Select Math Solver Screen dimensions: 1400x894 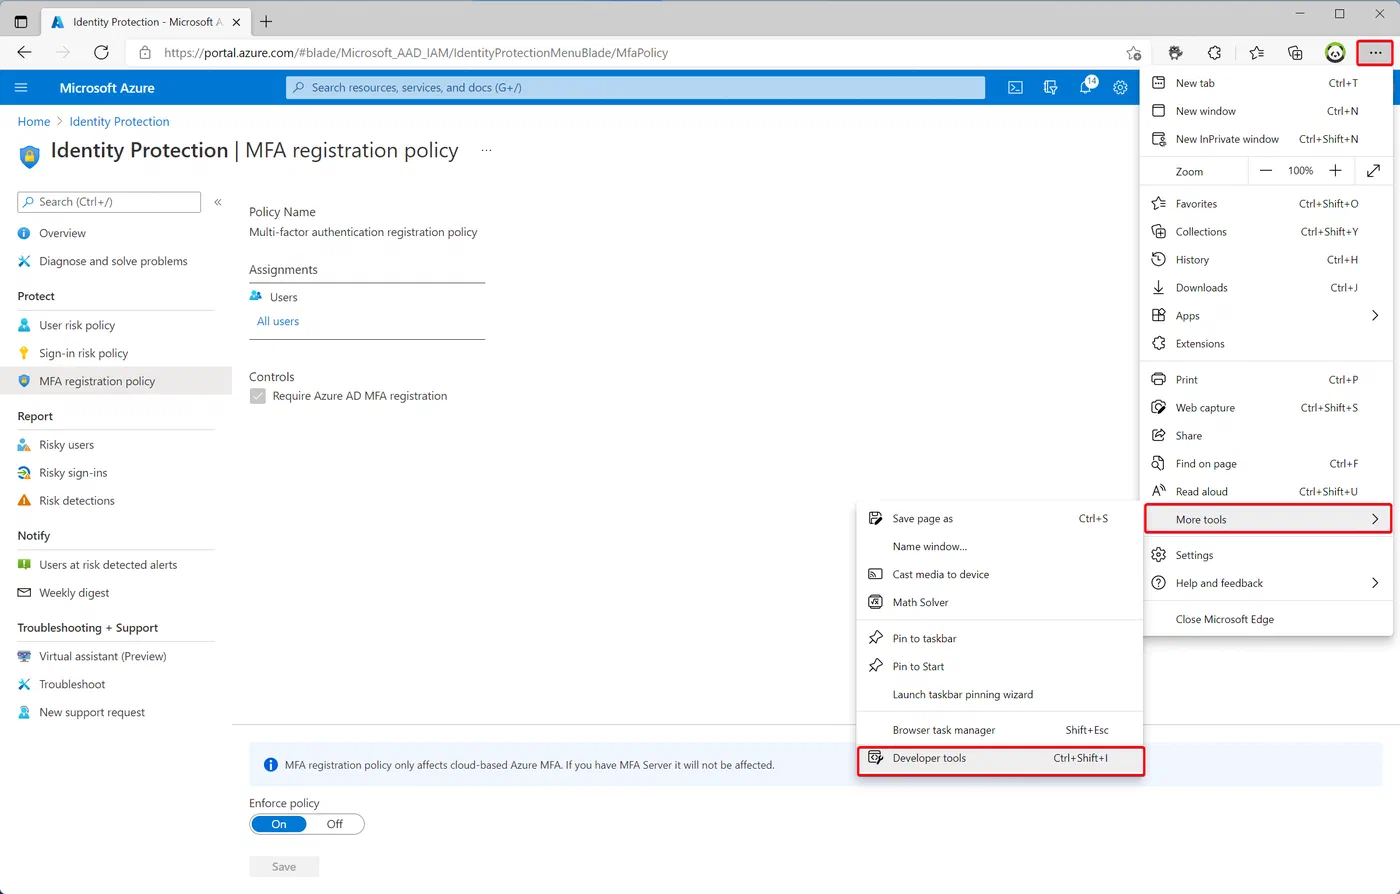coord(1000,602)
